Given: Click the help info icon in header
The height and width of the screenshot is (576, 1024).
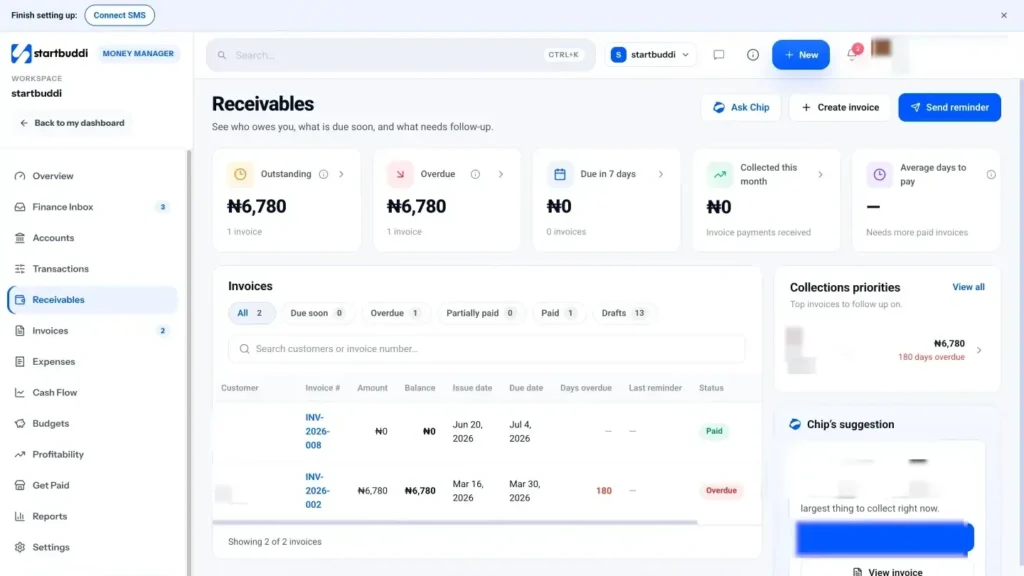Looking at the screenshot, I should point(753,55).
